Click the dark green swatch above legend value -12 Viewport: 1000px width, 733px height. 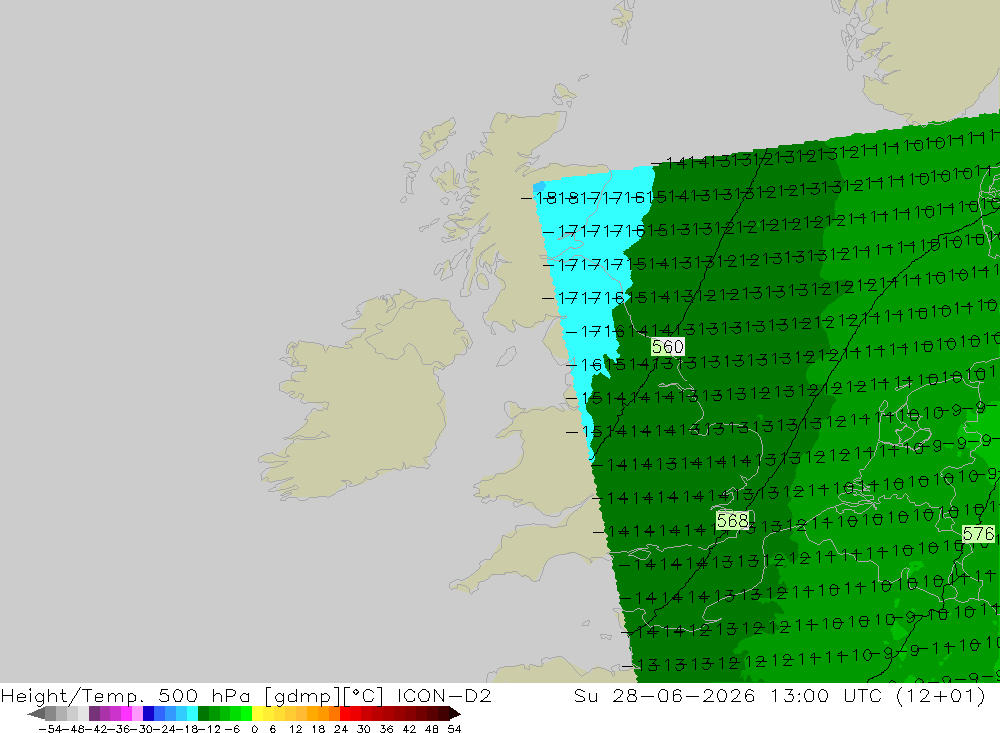203,713
